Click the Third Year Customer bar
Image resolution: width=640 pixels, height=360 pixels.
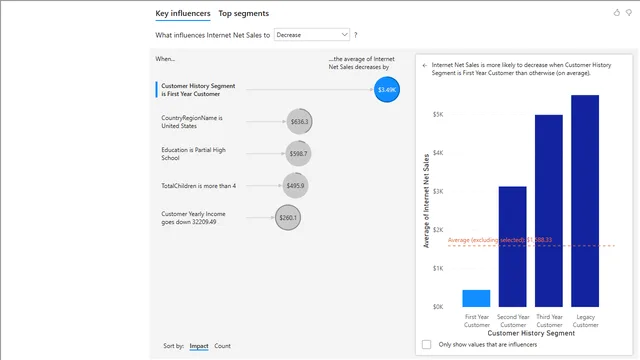coord(549,211)
